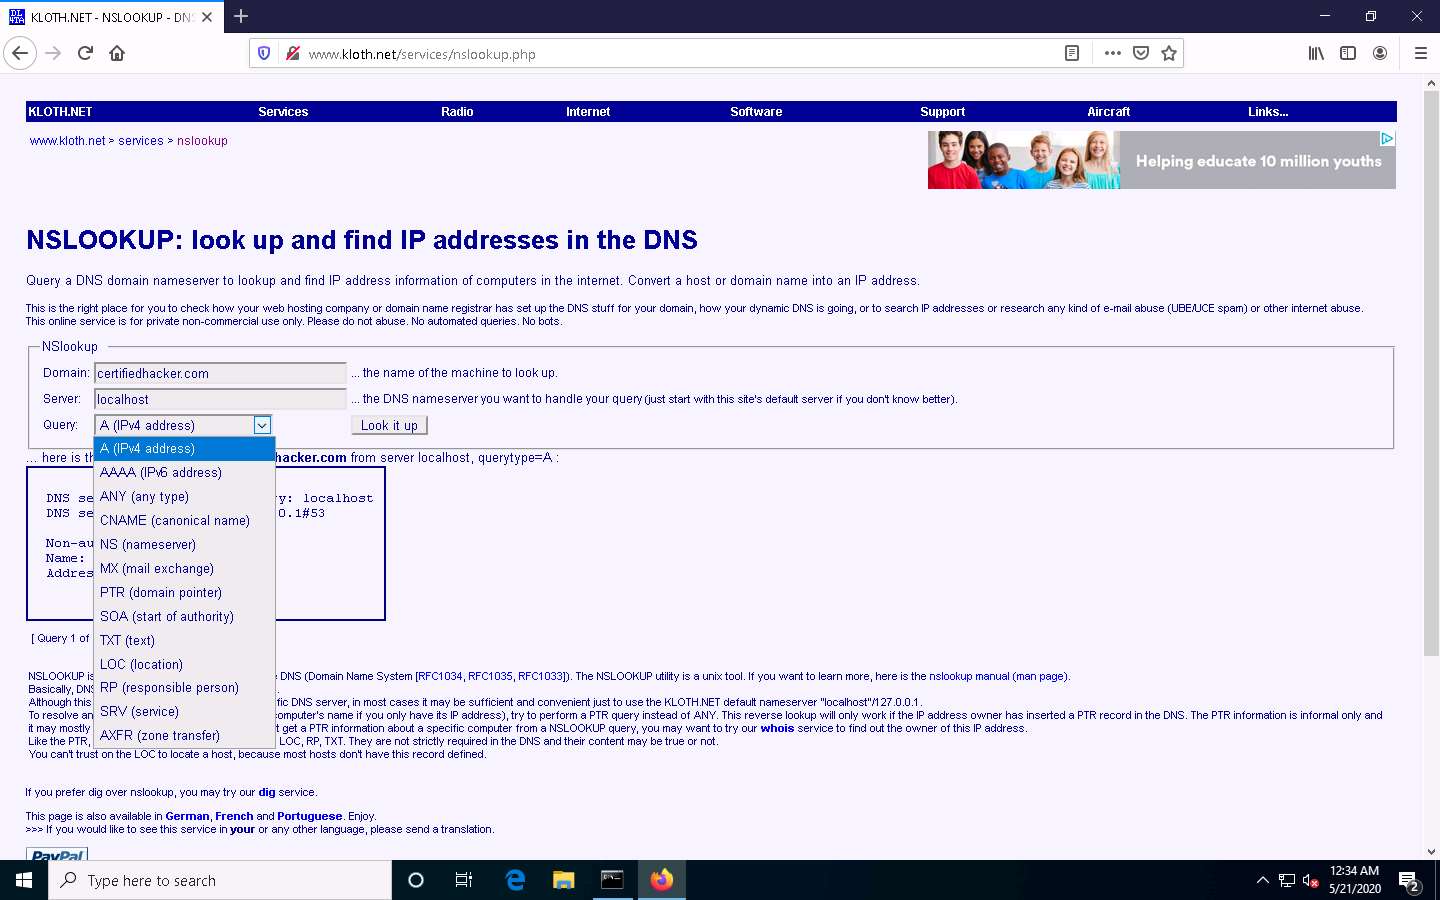Open the Firefox hamburger menu
1440x900 pixels.
pyautogui.click(x=1420, y=53)
